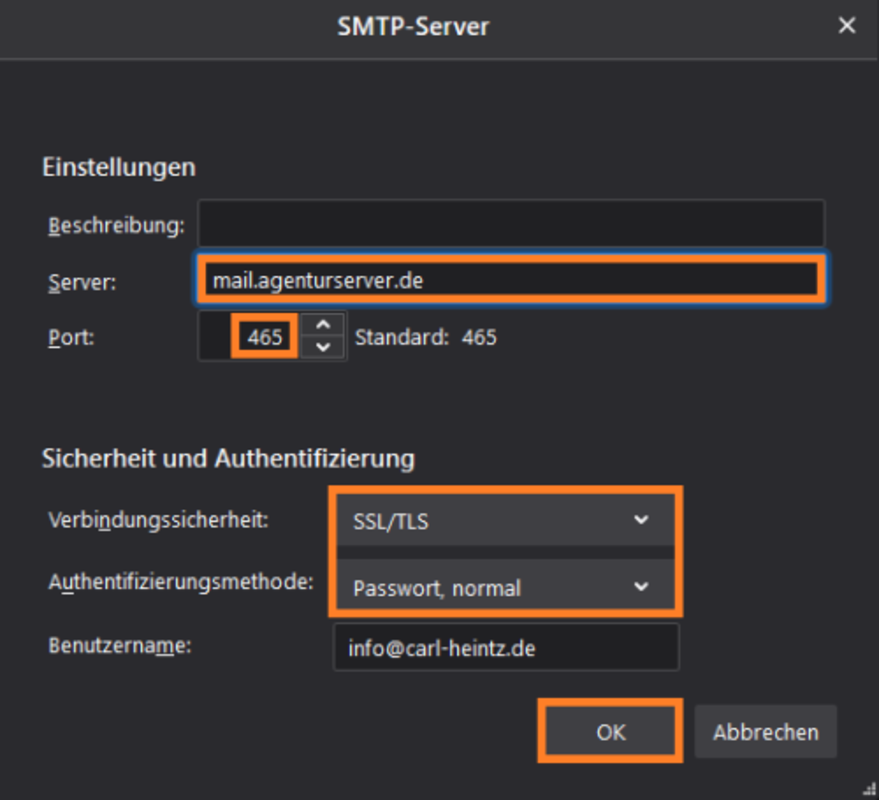
Task: Click the Server label text
Action: click(x=82, y=282)
